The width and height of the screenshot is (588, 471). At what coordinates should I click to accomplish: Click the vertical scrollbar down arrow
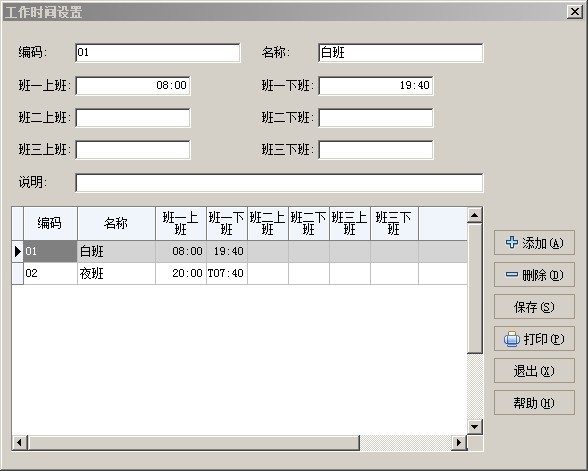pyautogui.click(x=475, y=427)
